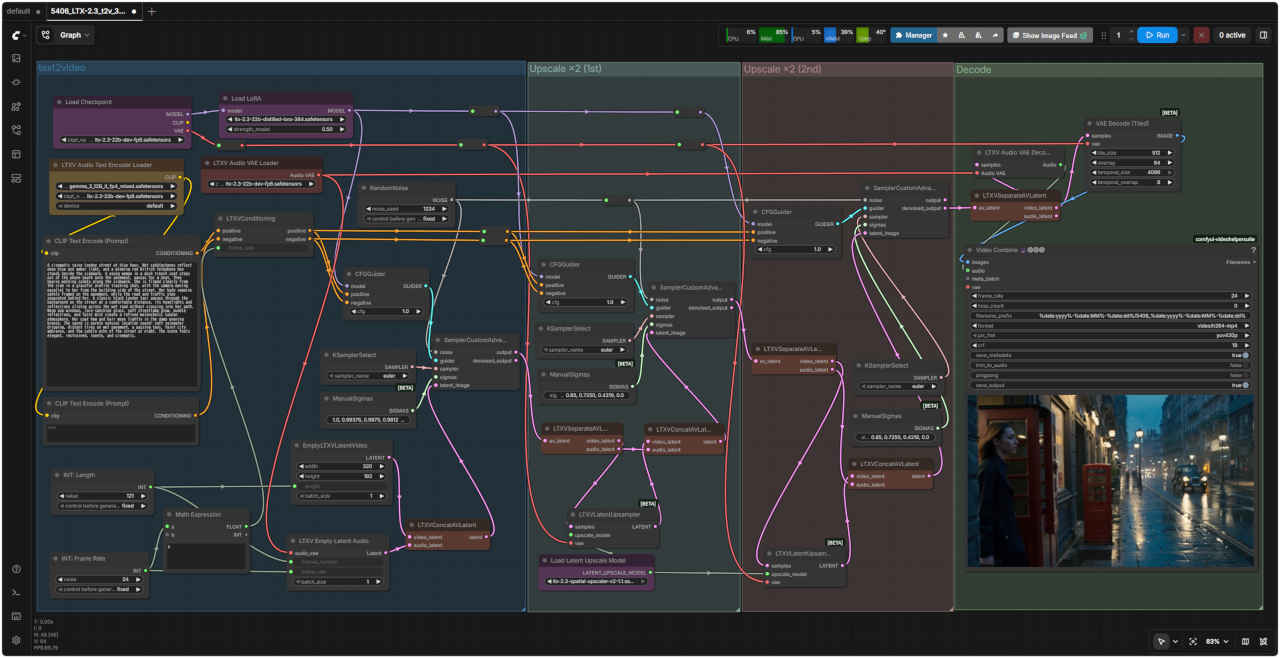Adjust strength_model value in Load LoRA
Screen dimensions: 1280x658
coord(285,129)
